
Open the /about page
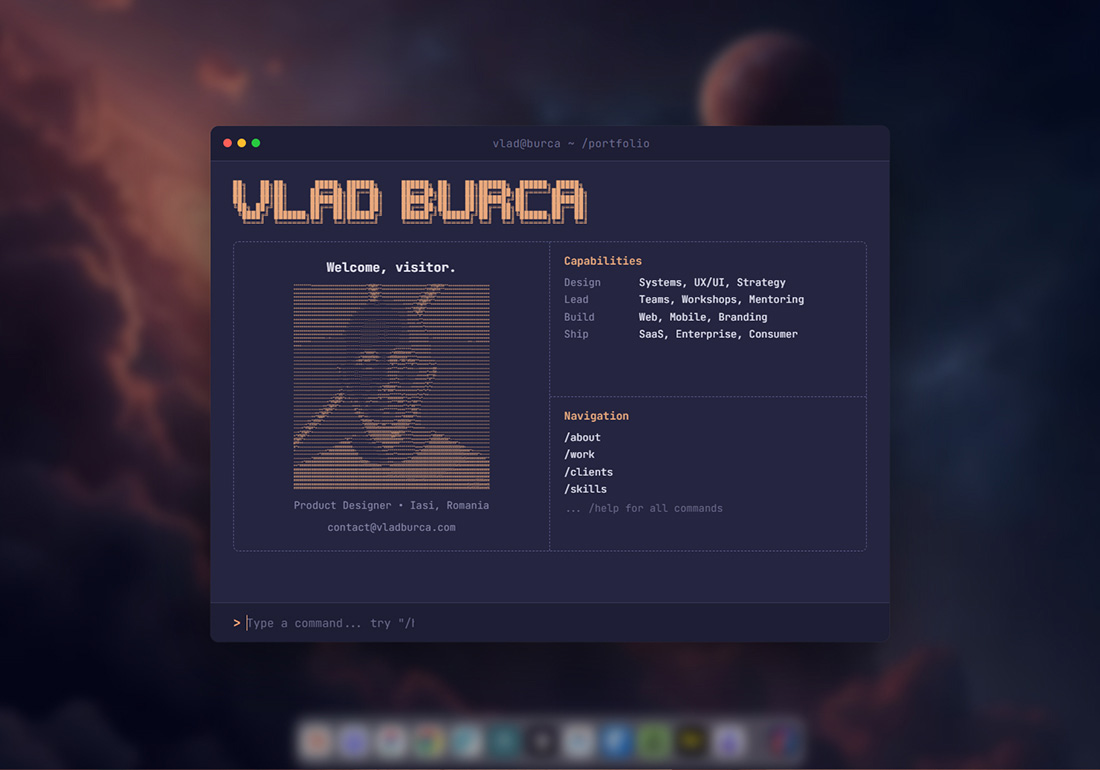(x=581, y=437)
